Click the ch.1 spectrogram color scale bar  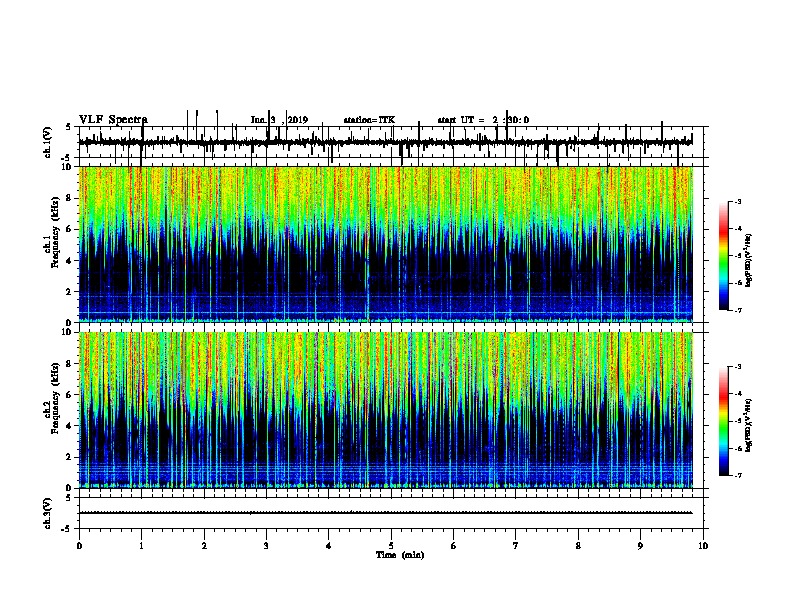724,256
